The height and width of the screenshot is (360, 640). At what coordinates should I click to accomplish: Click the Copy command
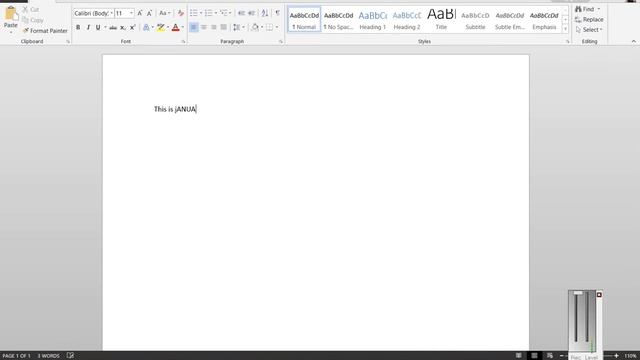click(33, 20)
